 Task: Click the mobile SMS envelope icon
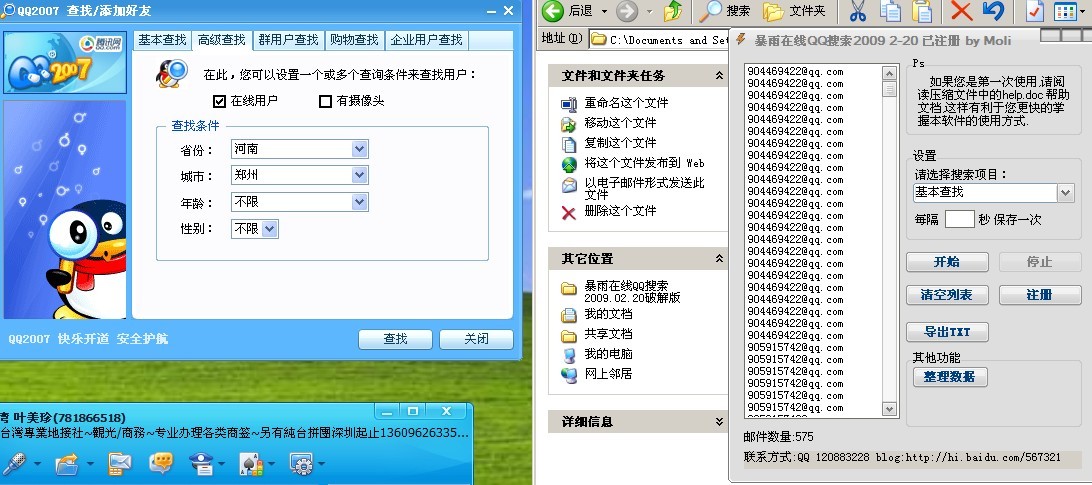click(x=119, y=464)
